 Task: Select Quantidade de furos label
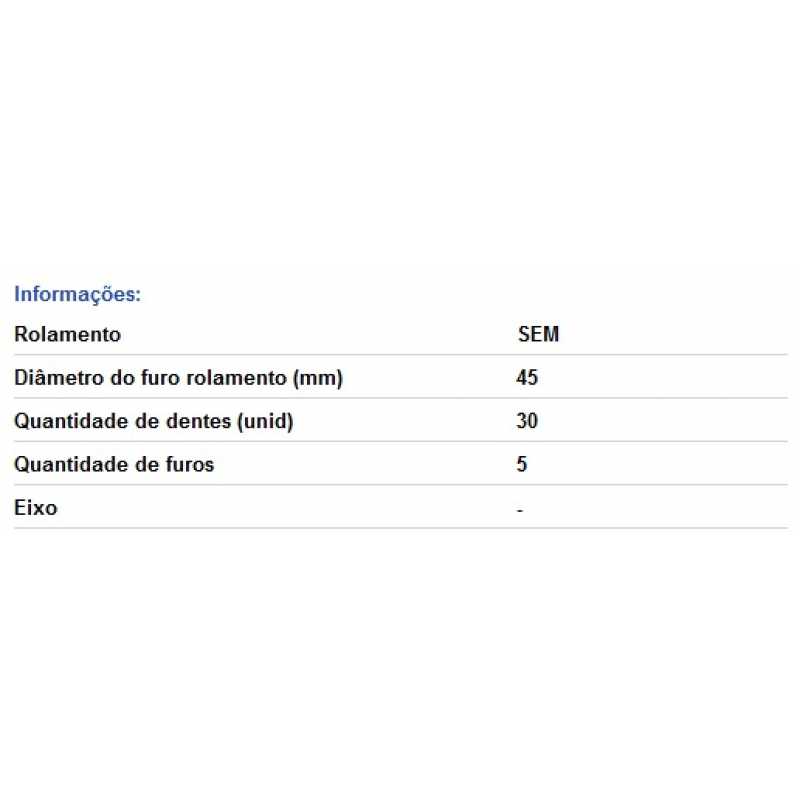[114, 464]
